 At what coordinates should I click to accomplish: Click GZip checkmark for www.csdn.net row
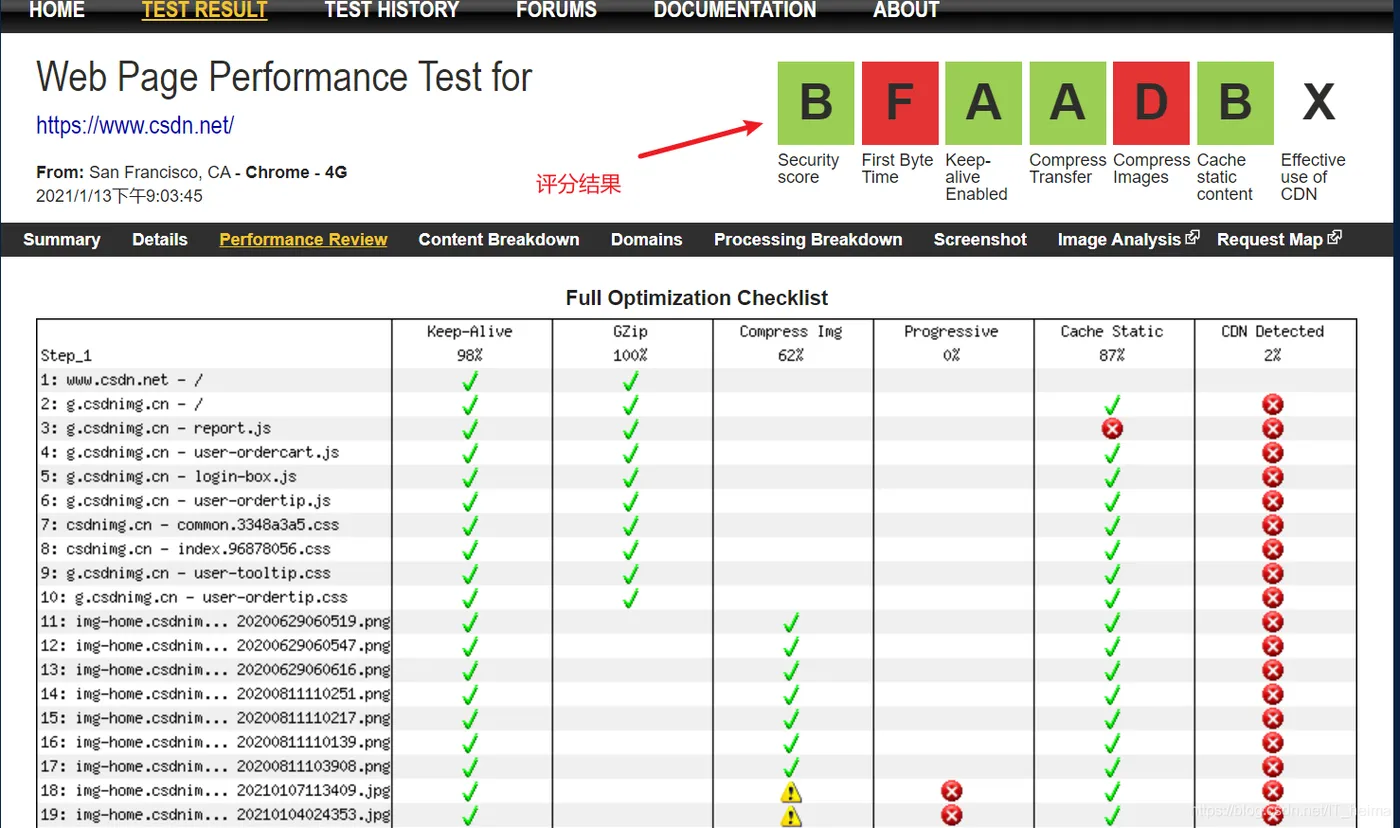point(631,380)
